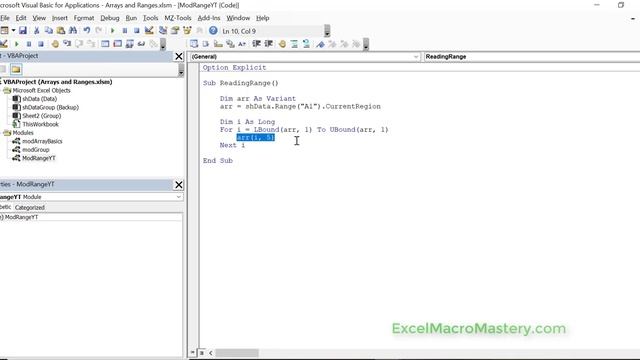Open the Edit menu
This screenshot has height=360, width=640.
click(21, 18)
